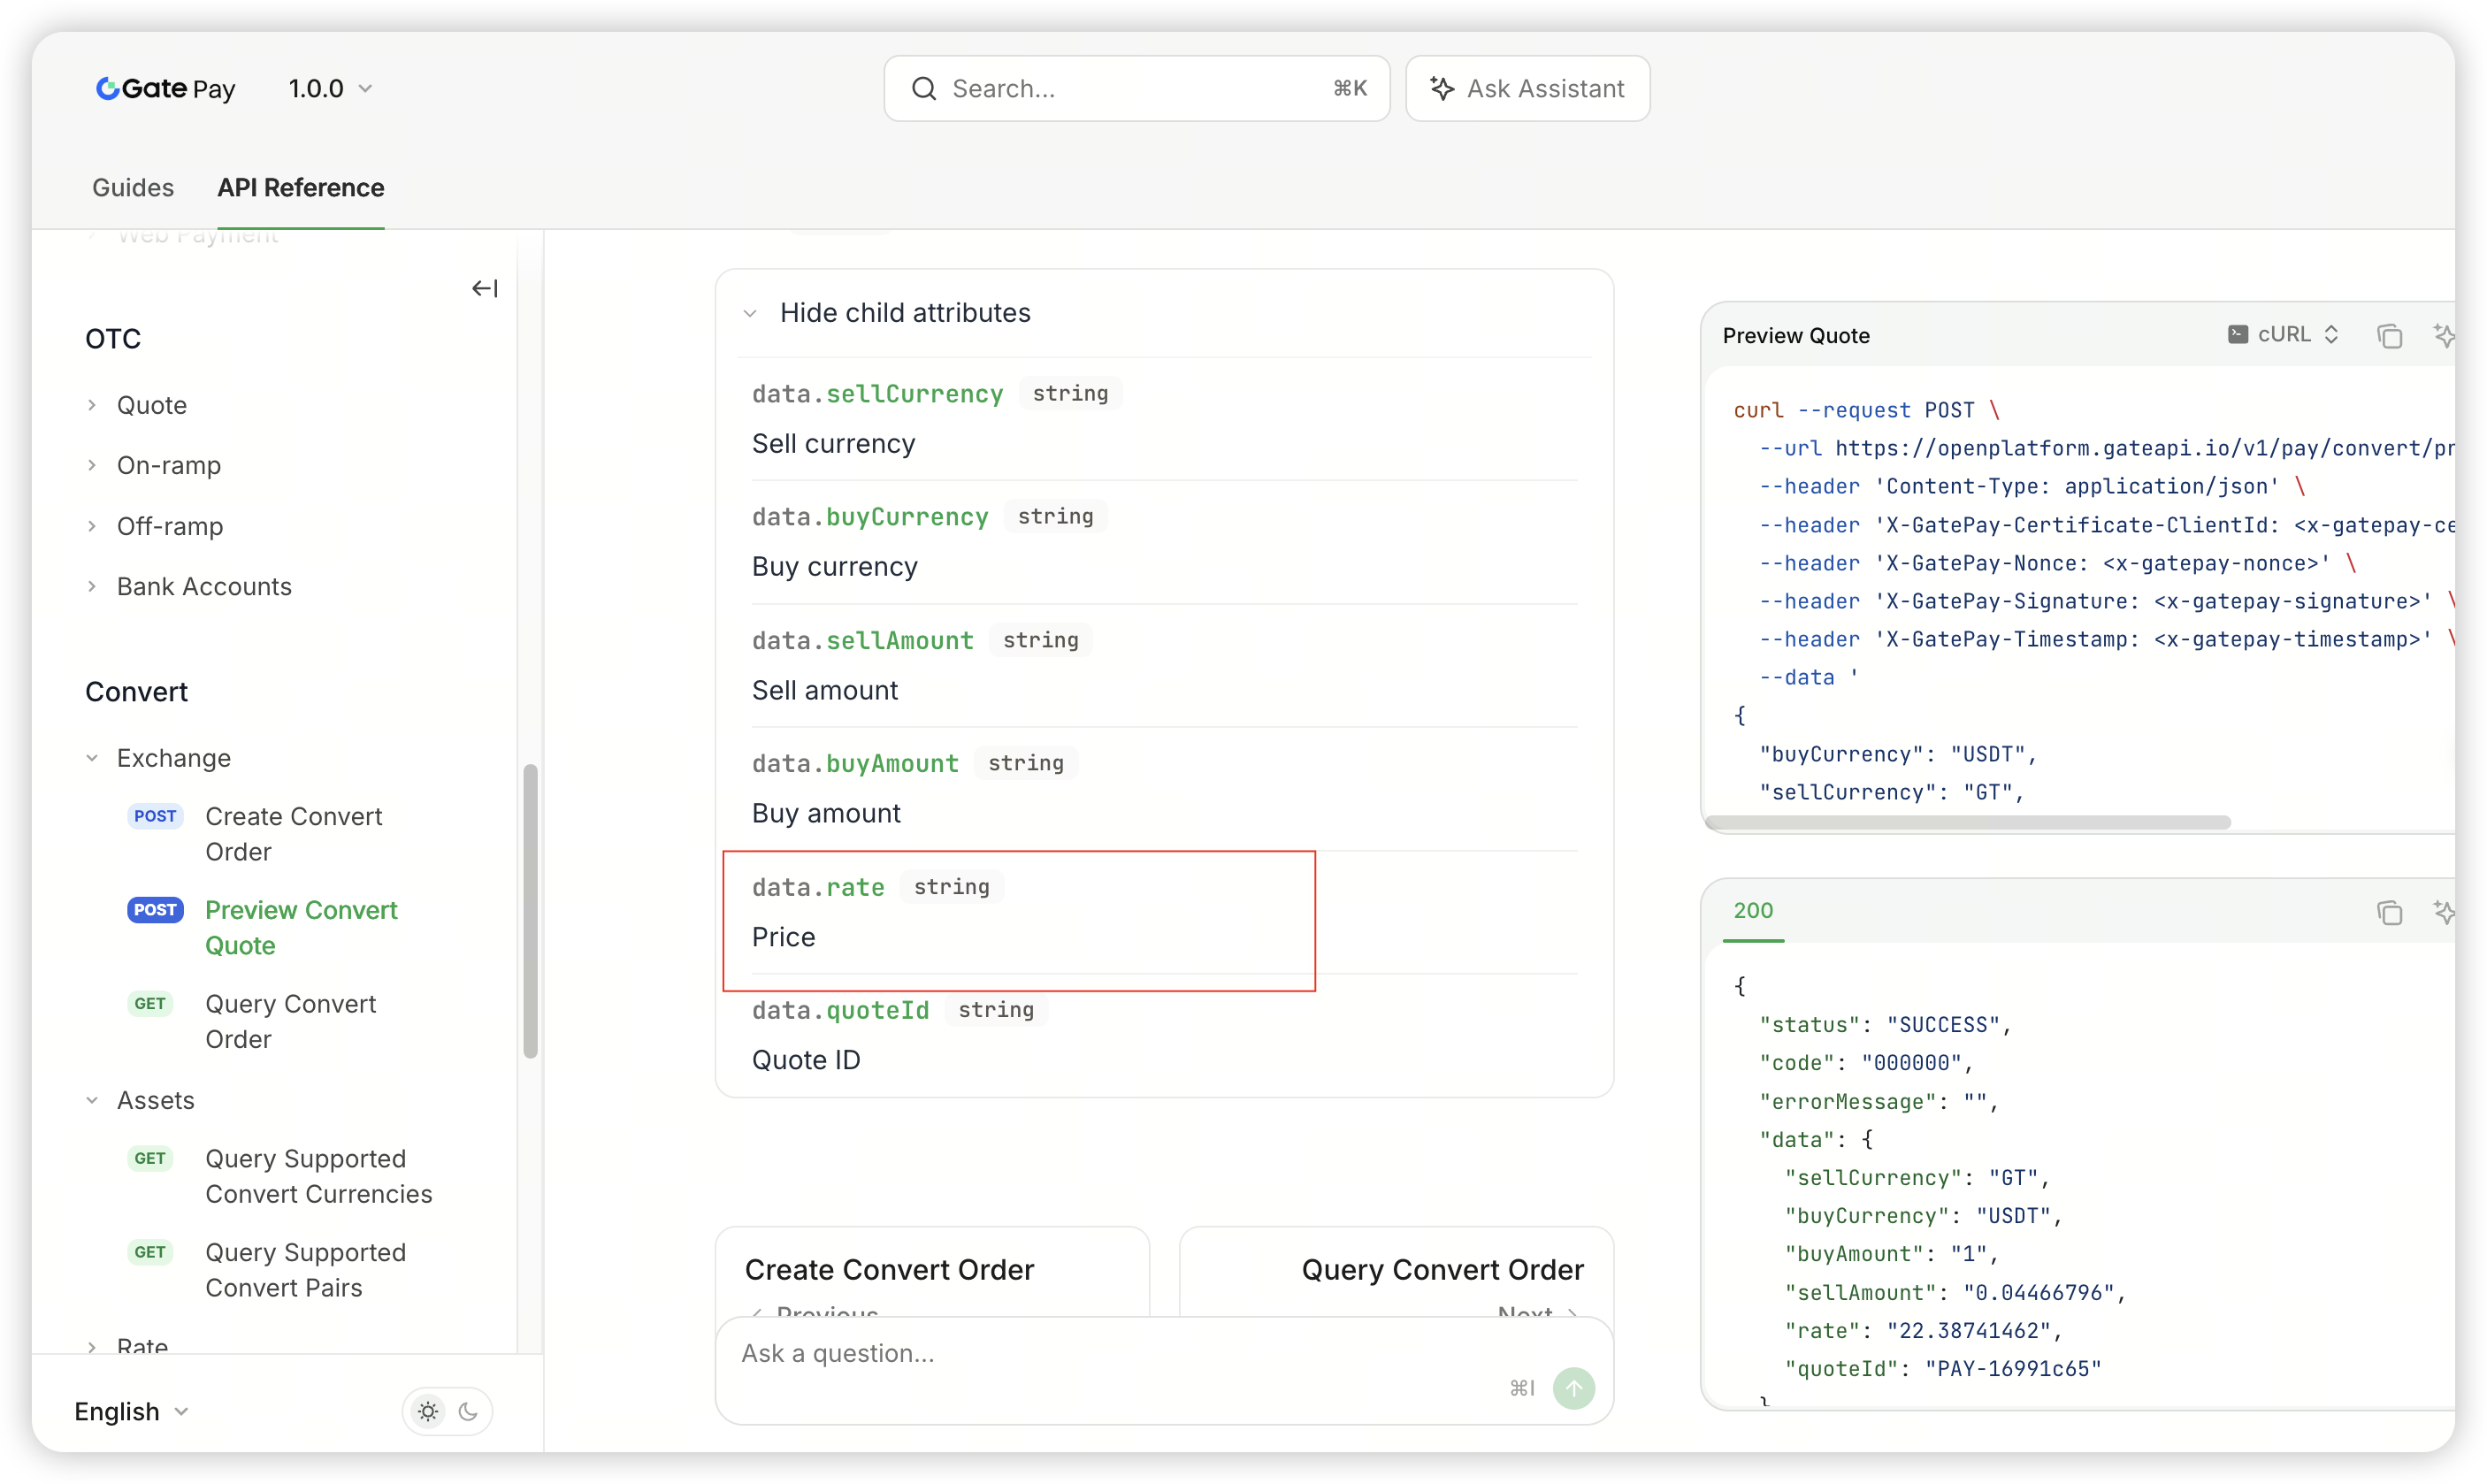
Task: Click the Convert section heading
Action: click(136, 692)
